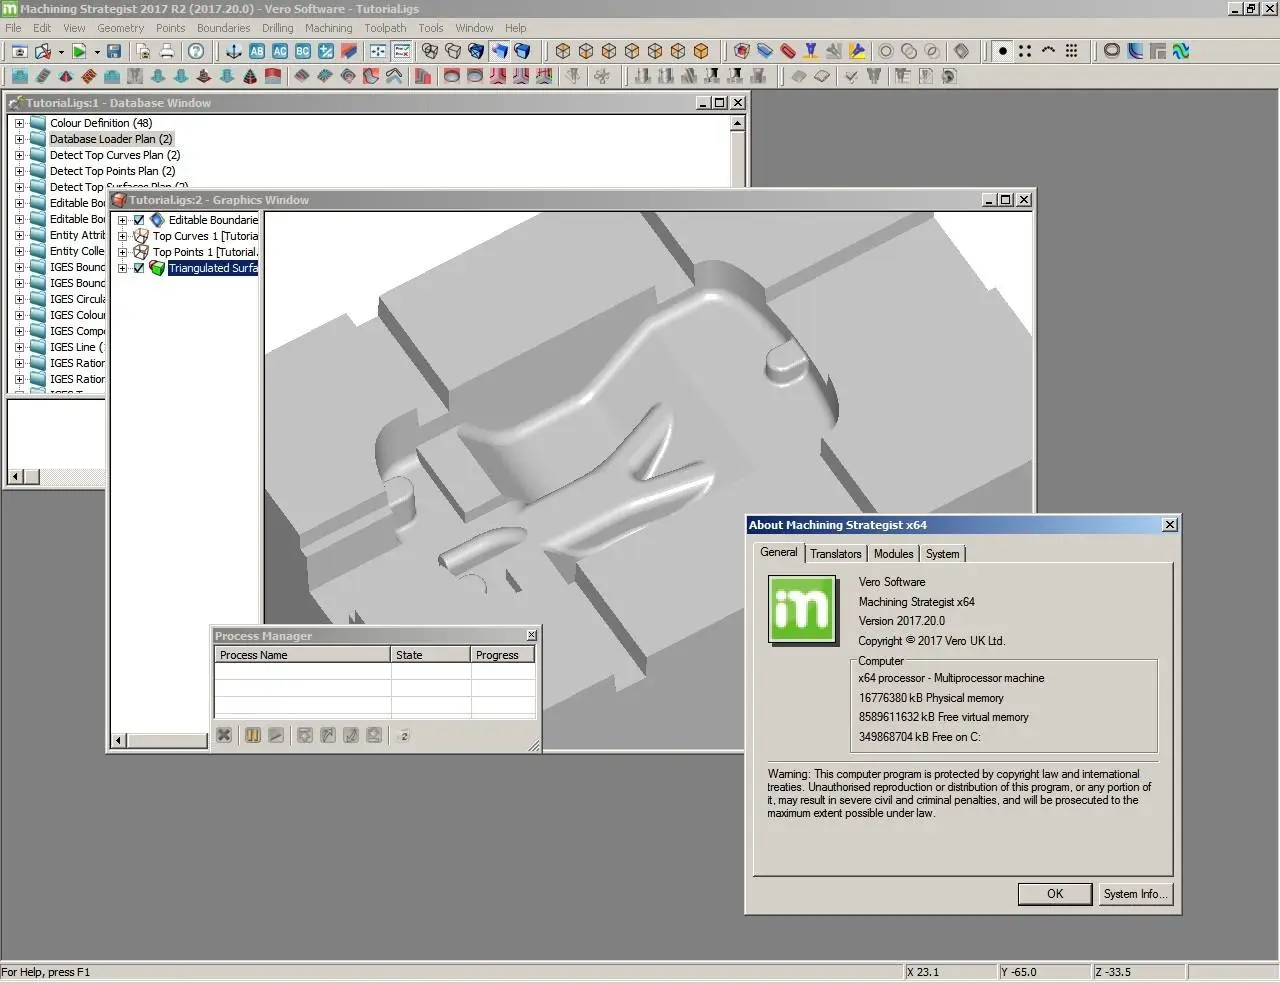Screen dimensions: 1280x983
Task: Open the dropdown arrow beside open file icon
Action: pos(60,51)
